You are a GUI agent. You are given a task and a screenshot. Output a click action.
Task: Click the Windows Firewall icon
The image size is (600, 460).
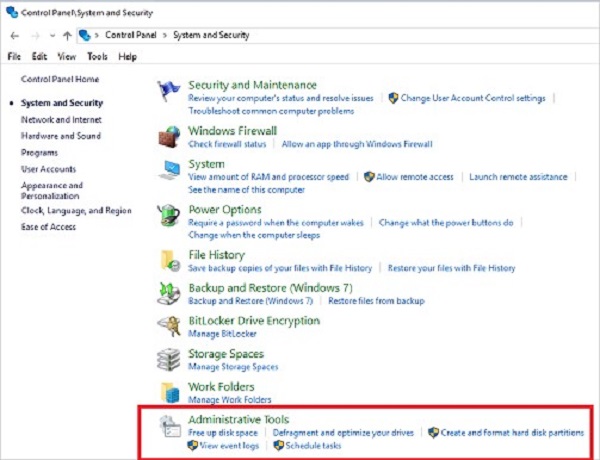pyautogui.click(x=169, y=136)
